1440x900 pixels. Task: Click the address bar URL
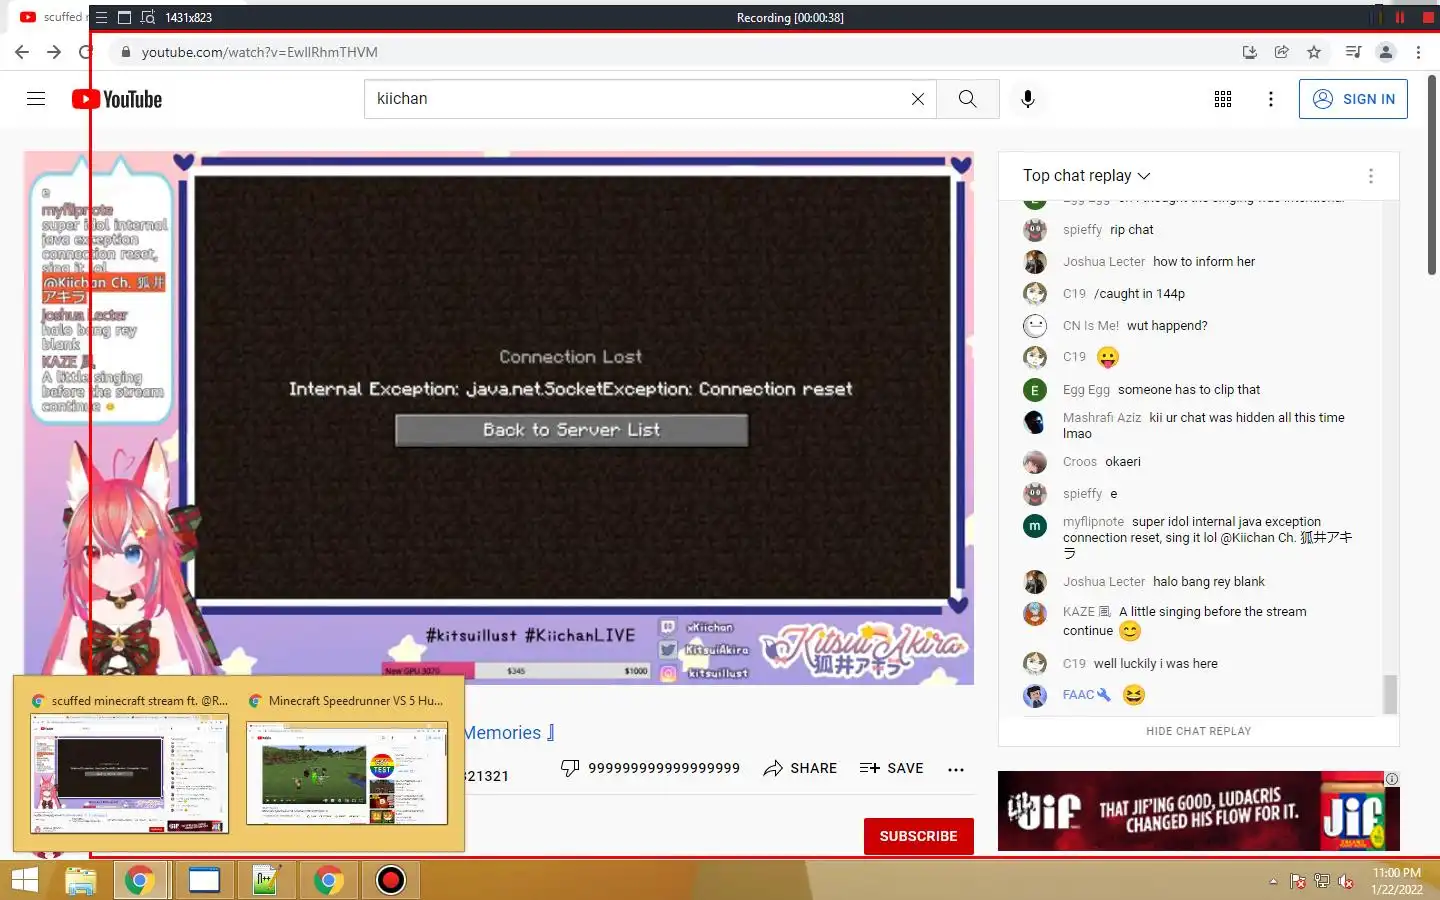click(259, 52)
